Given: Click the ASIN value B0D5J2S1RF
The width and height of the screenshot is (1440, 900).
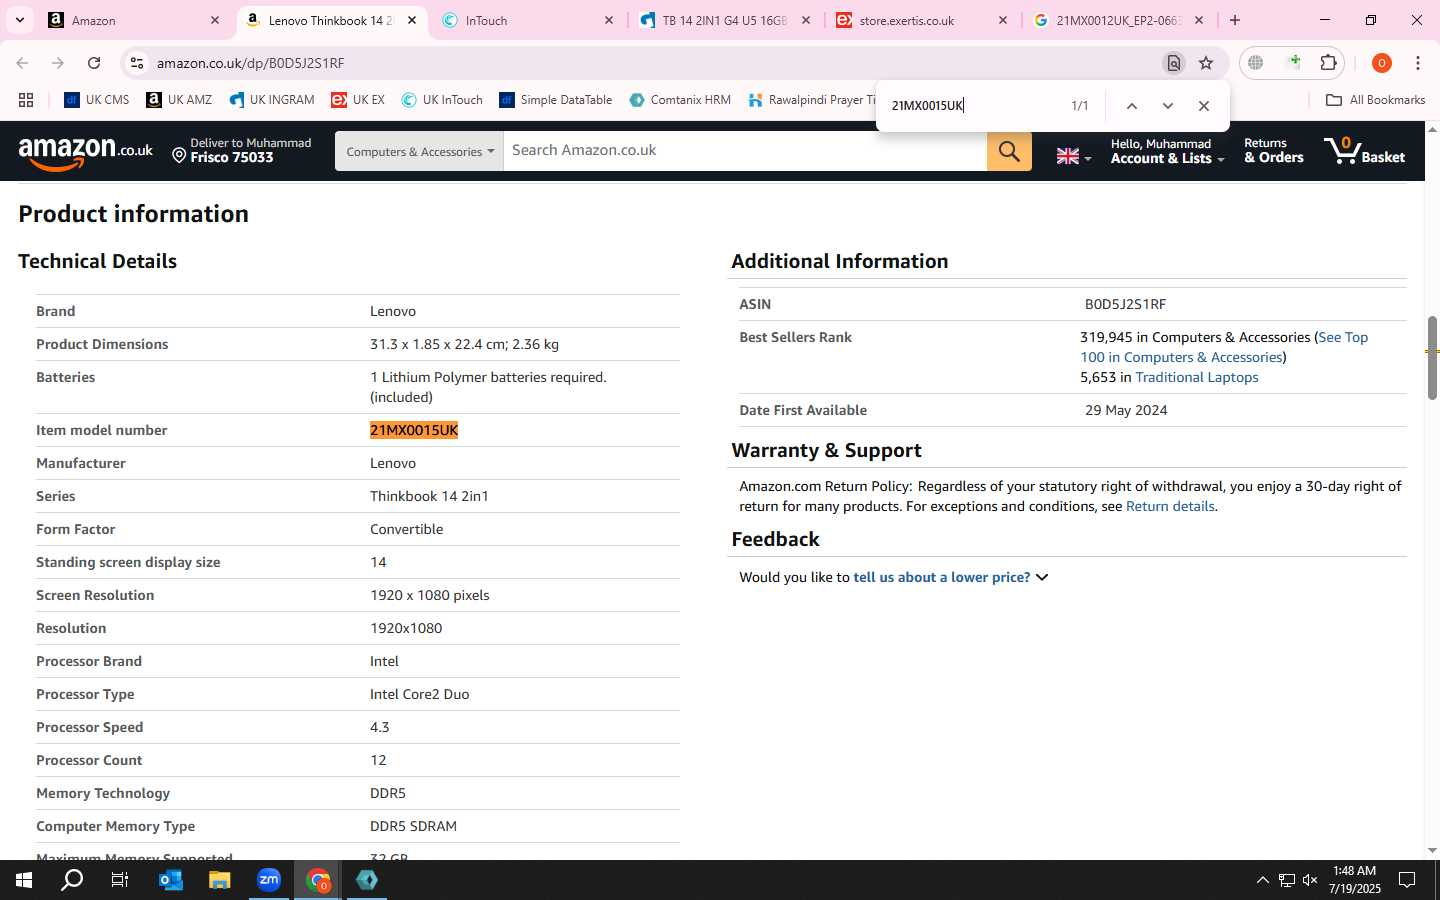Looking at the screenshot, I should coord(1125,304).
